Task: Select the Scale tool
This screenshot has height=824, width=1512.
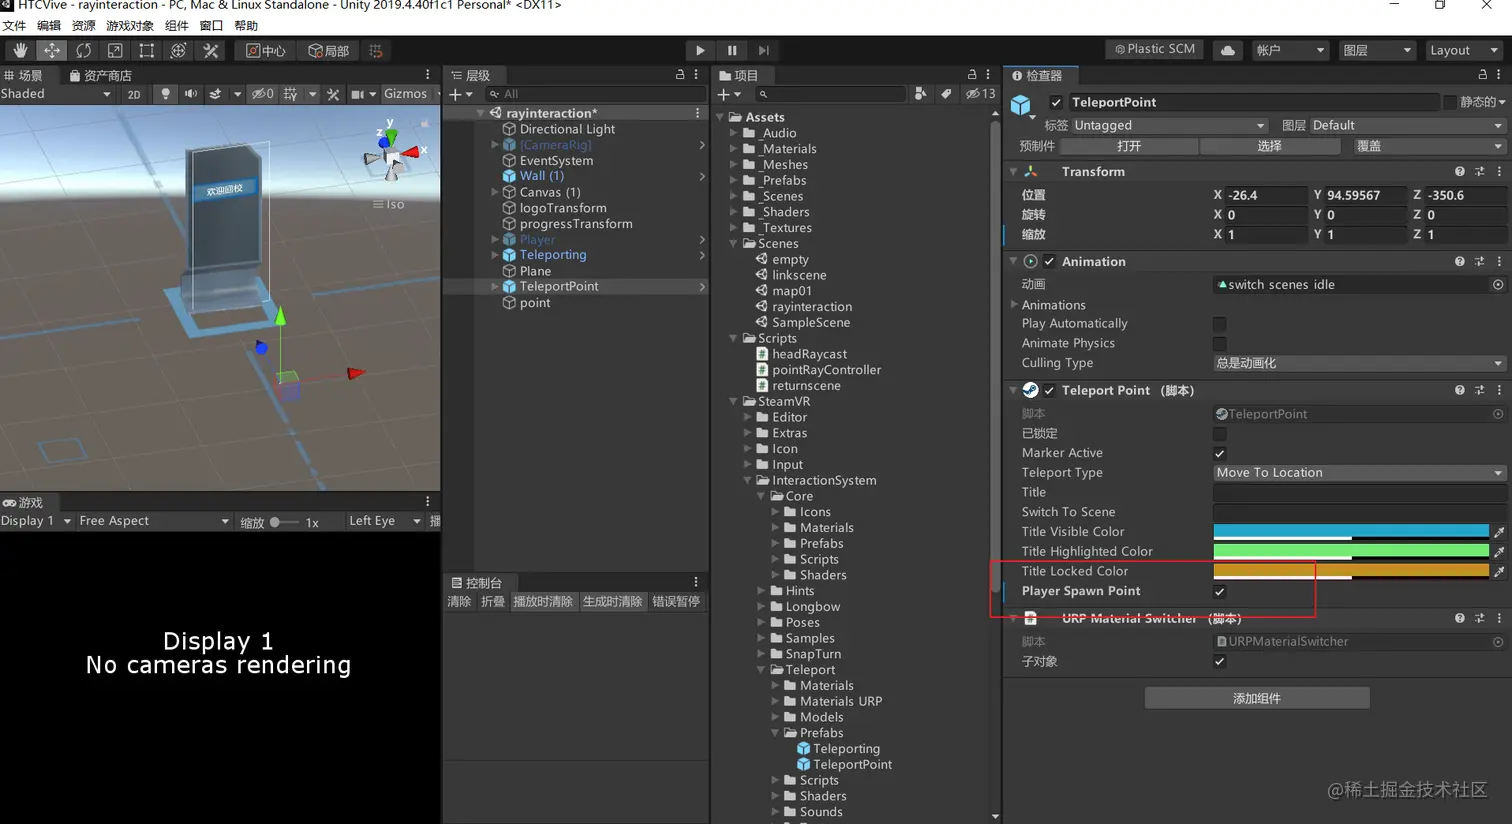Action: coord(115,50)
